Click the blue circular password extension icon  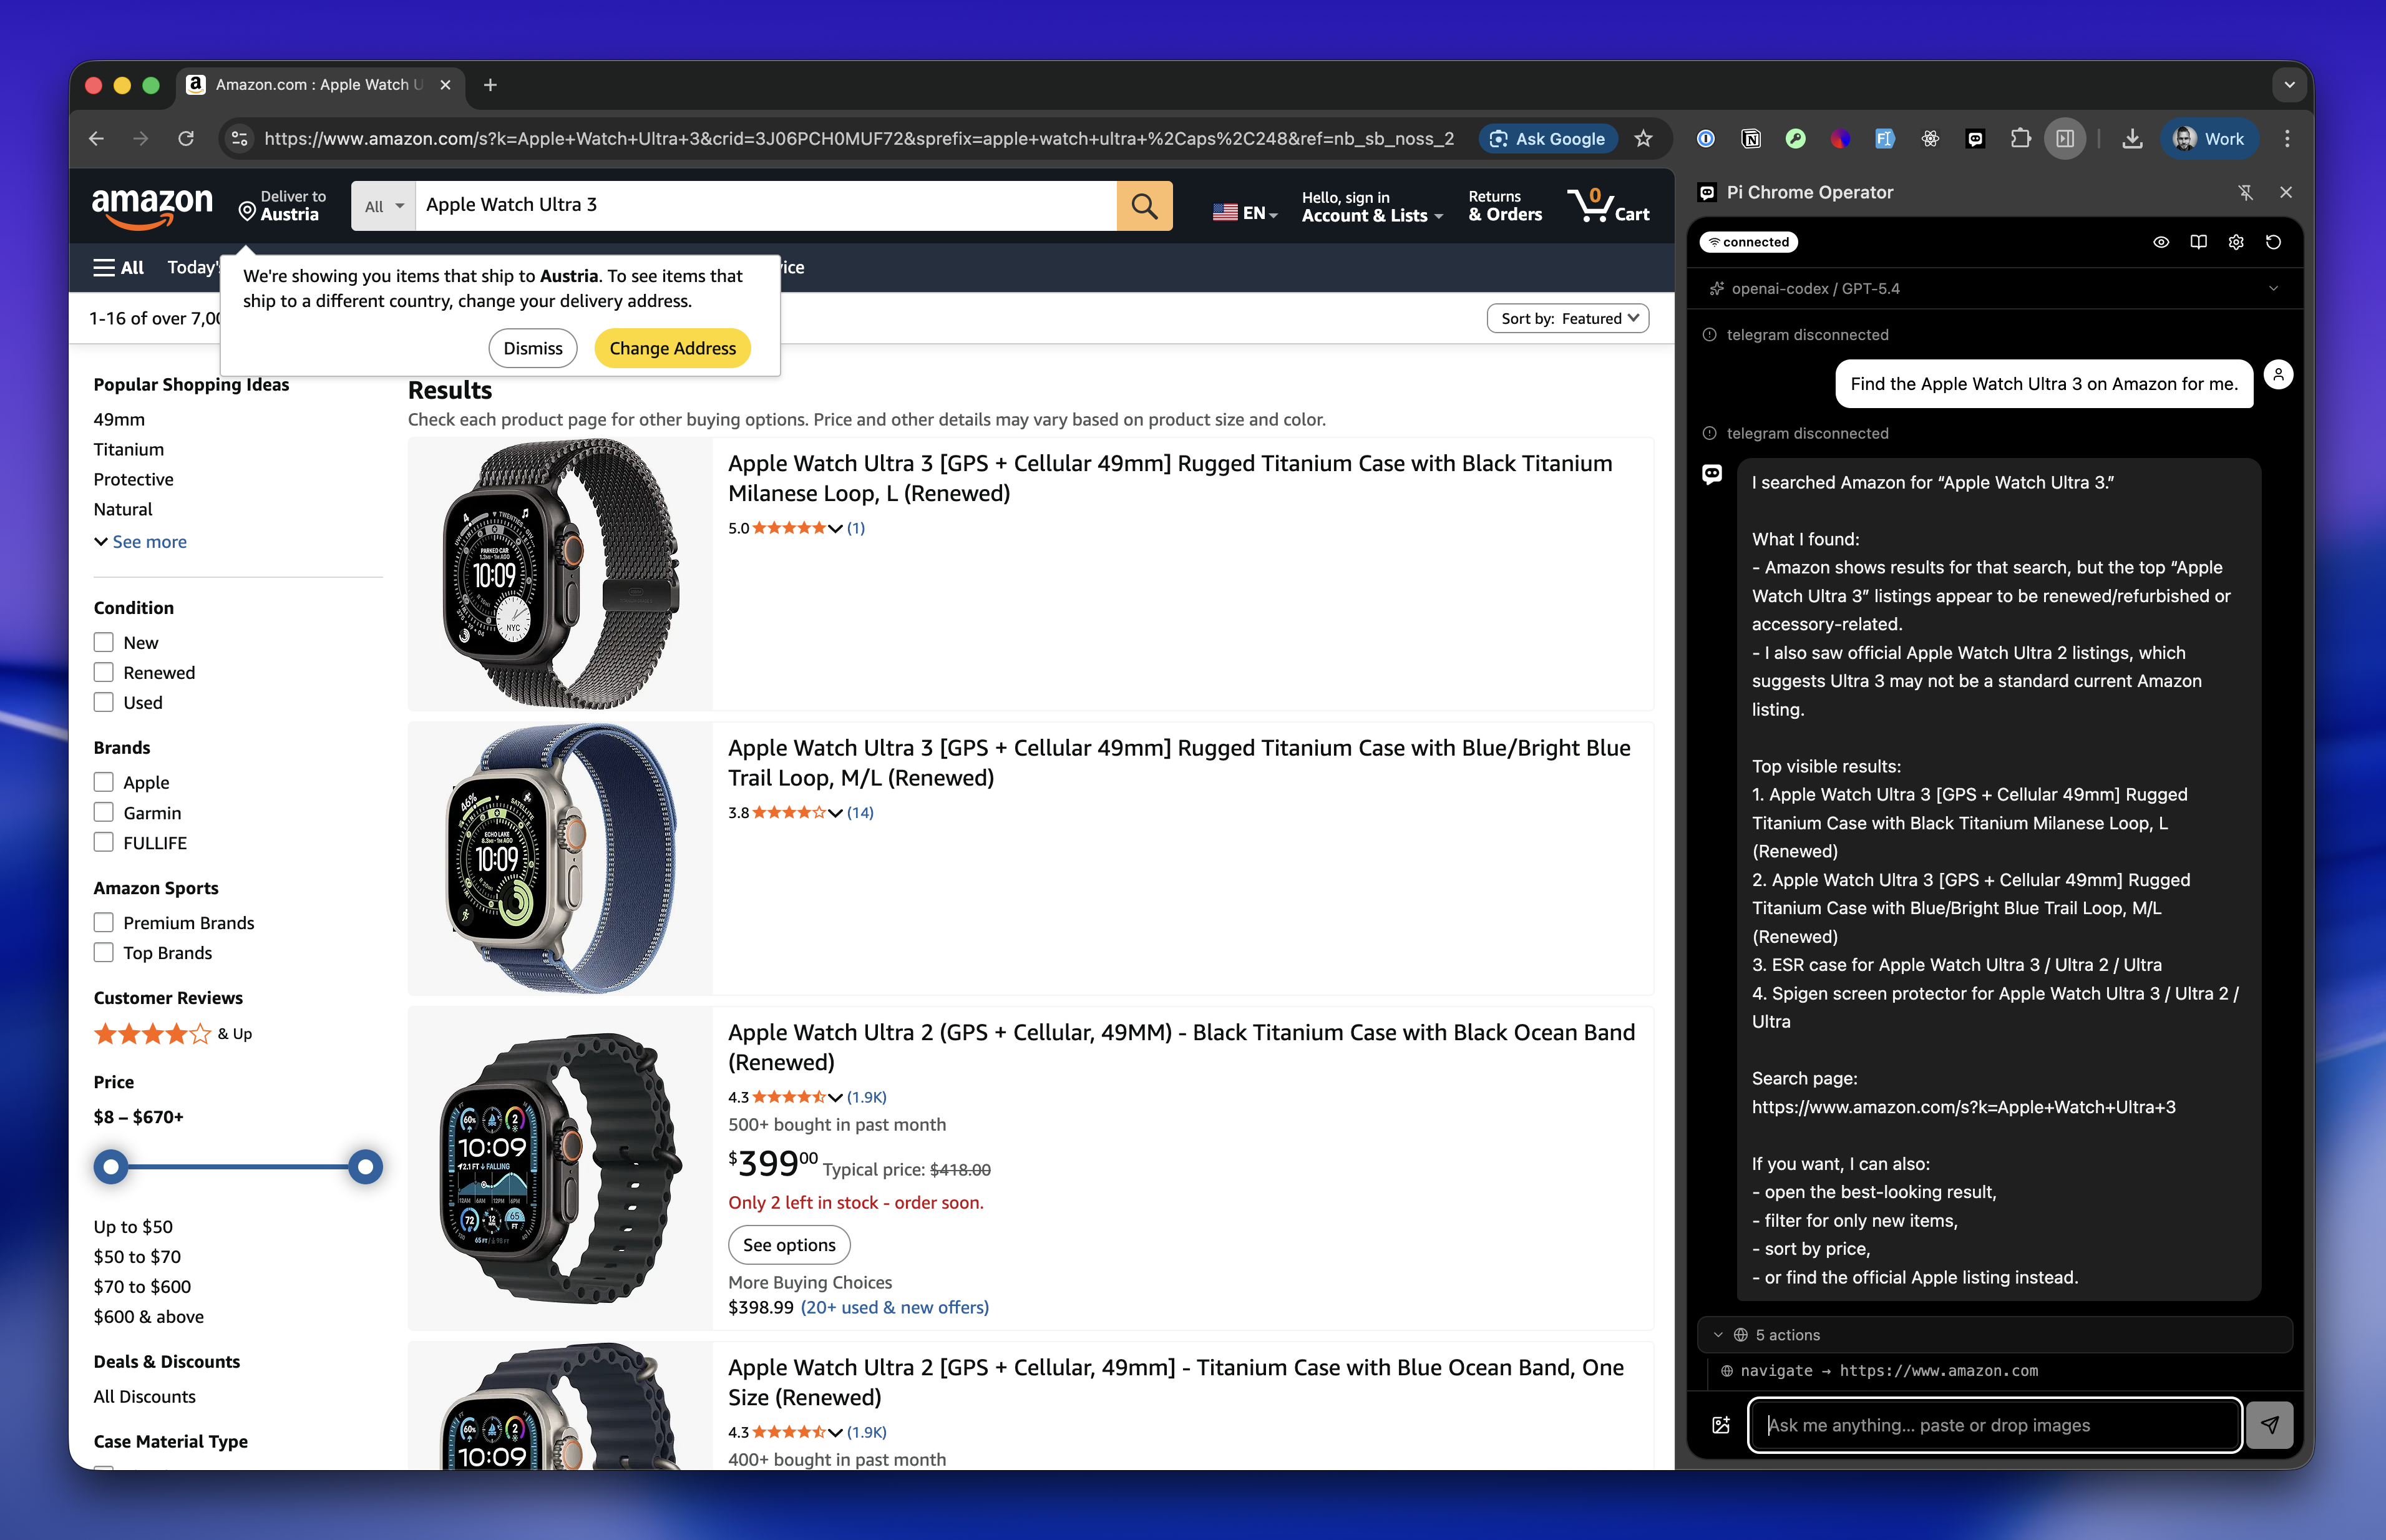[1706, 139]
